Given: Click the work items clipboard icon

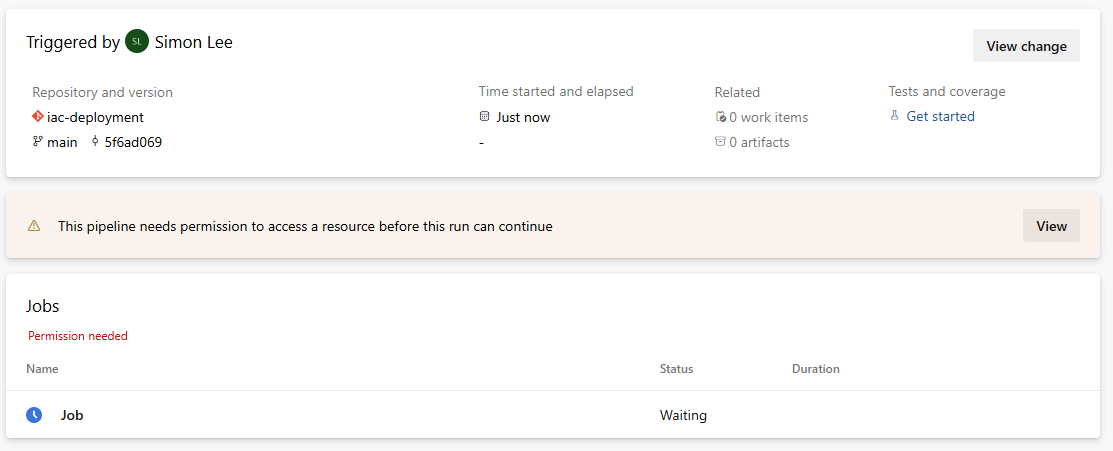Looking at the screenshot, I should (720, 117).
